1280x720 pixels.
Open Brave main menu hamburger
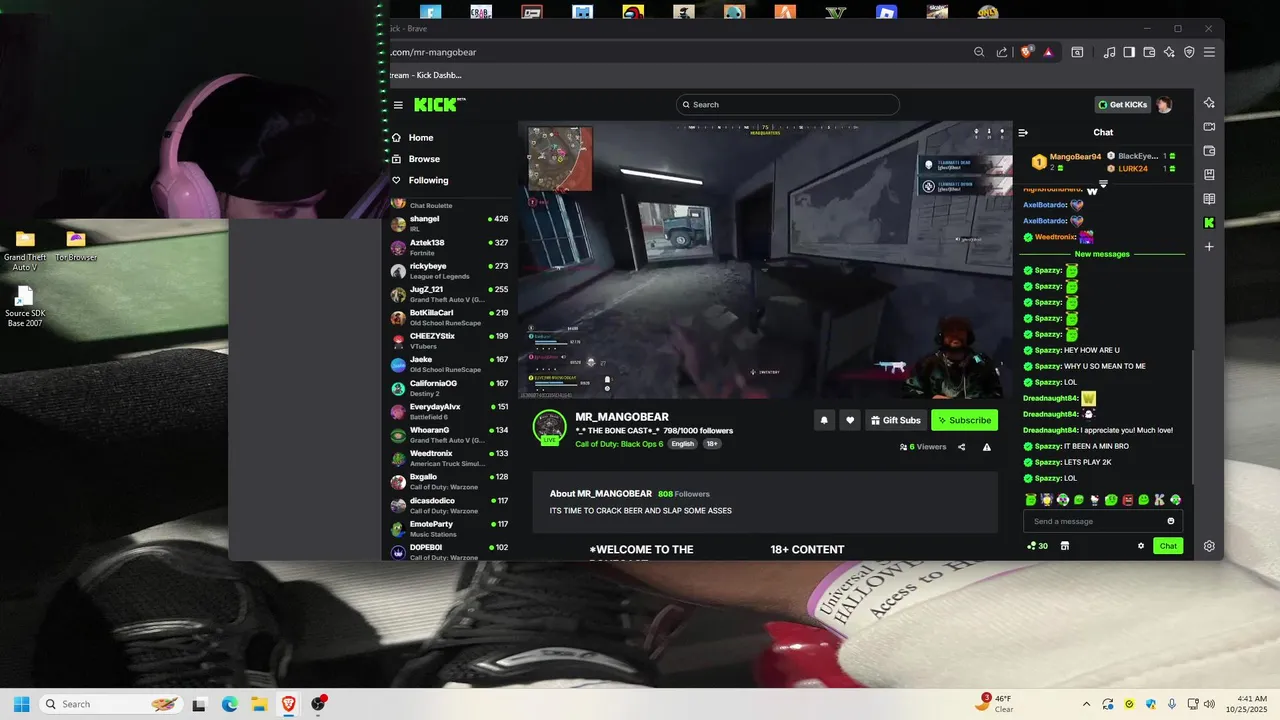coord(1209,52)
